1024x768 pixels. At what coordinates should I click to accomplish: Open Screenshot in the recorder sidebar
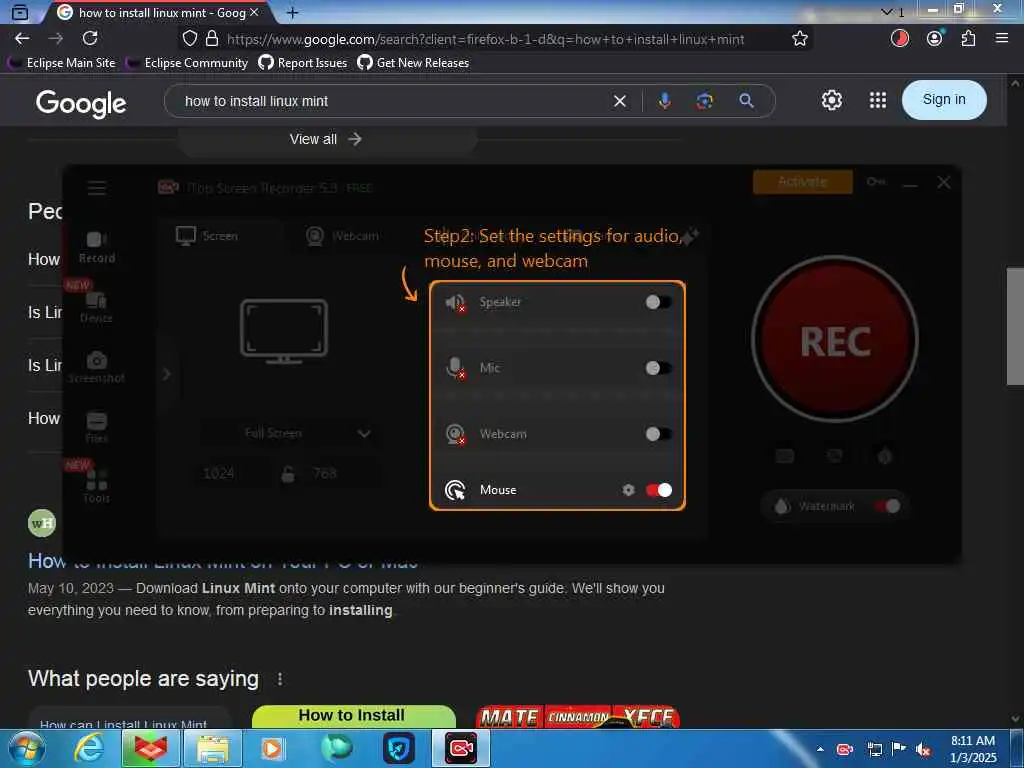(96, 368)
